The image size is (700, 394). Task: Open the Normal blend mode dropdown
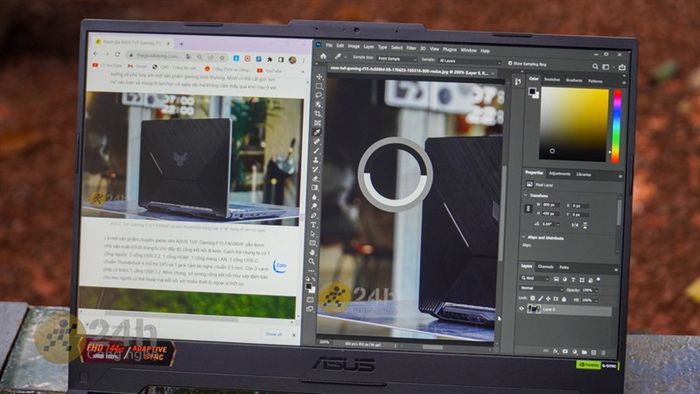tap(541, 288)
